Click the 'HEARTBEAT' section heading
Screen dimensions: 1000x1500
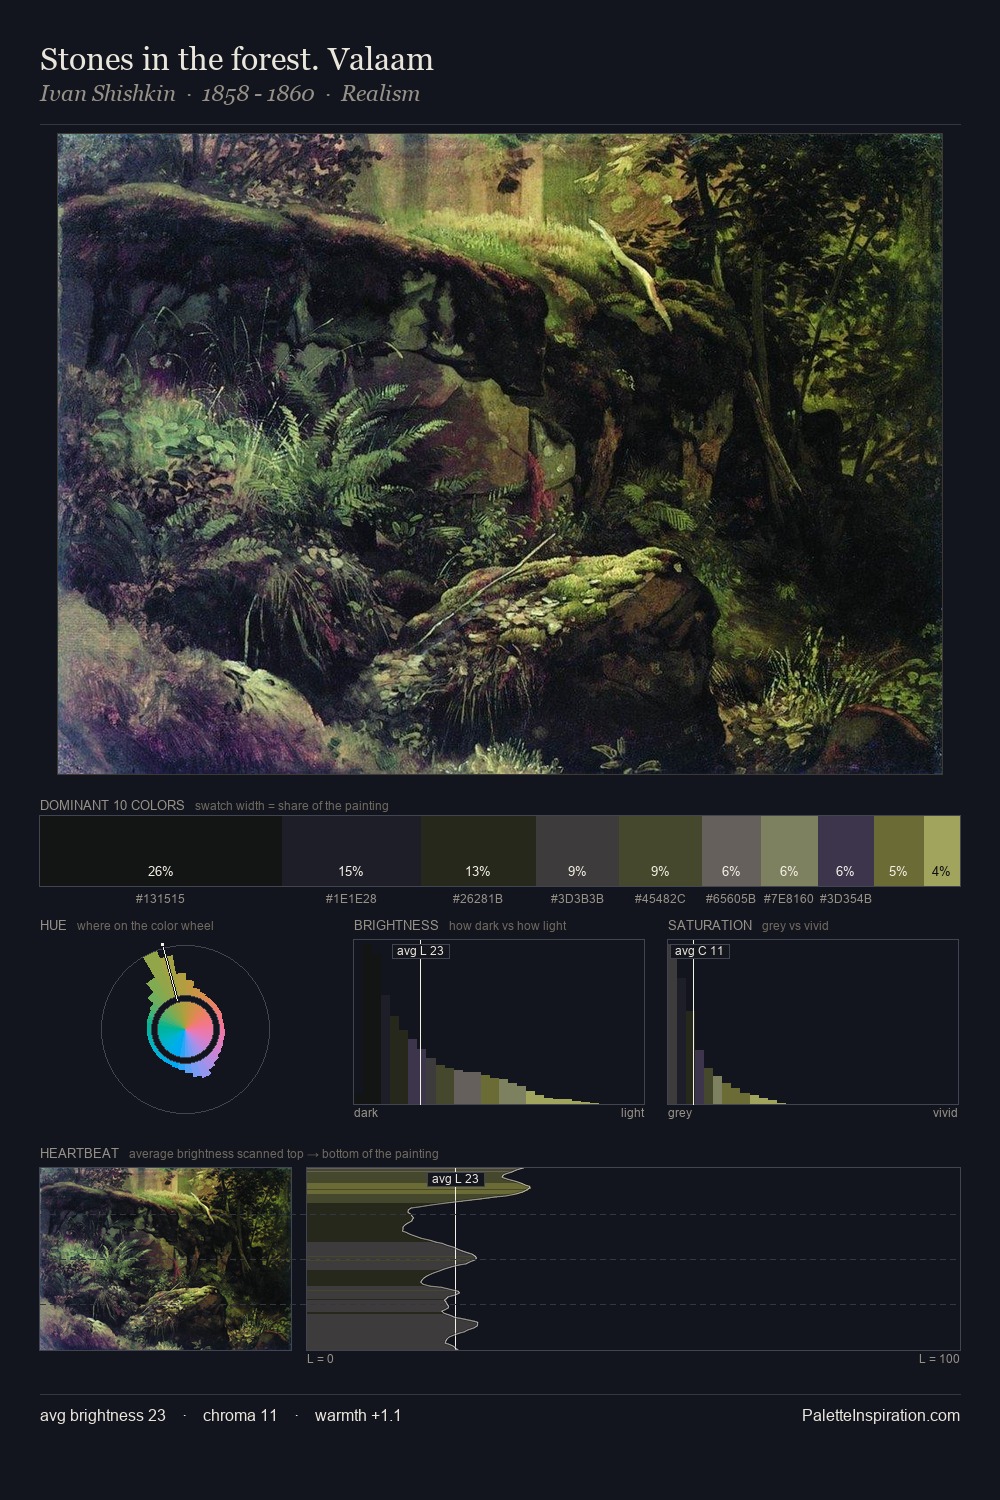(x=79, y=1153)
